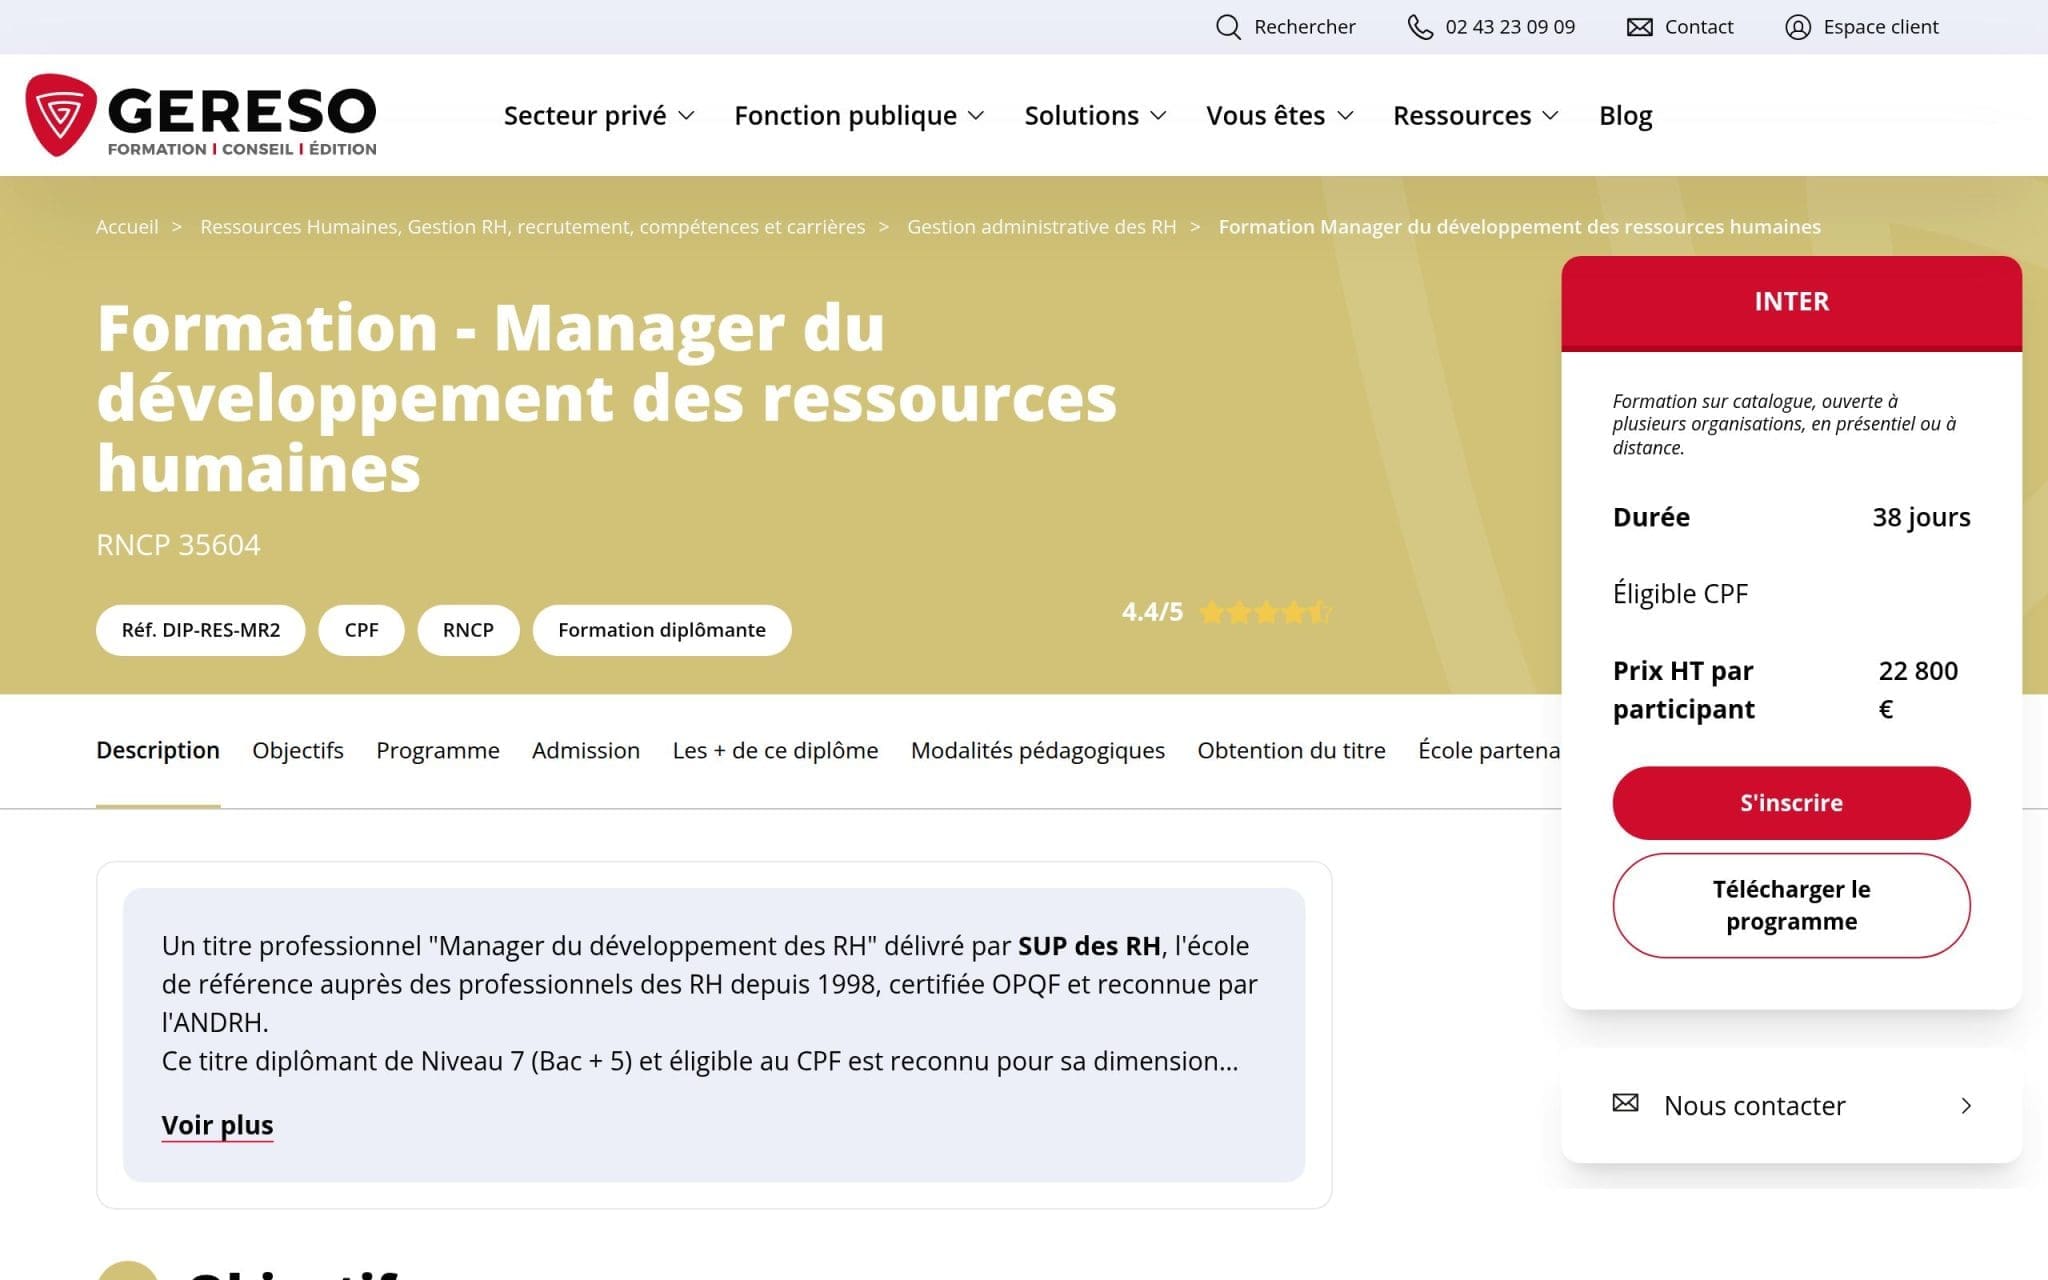The width and height of the screenshot is (2048, 1280).
Task: Click the Formation diplômante tag
Action: (662, 630)
